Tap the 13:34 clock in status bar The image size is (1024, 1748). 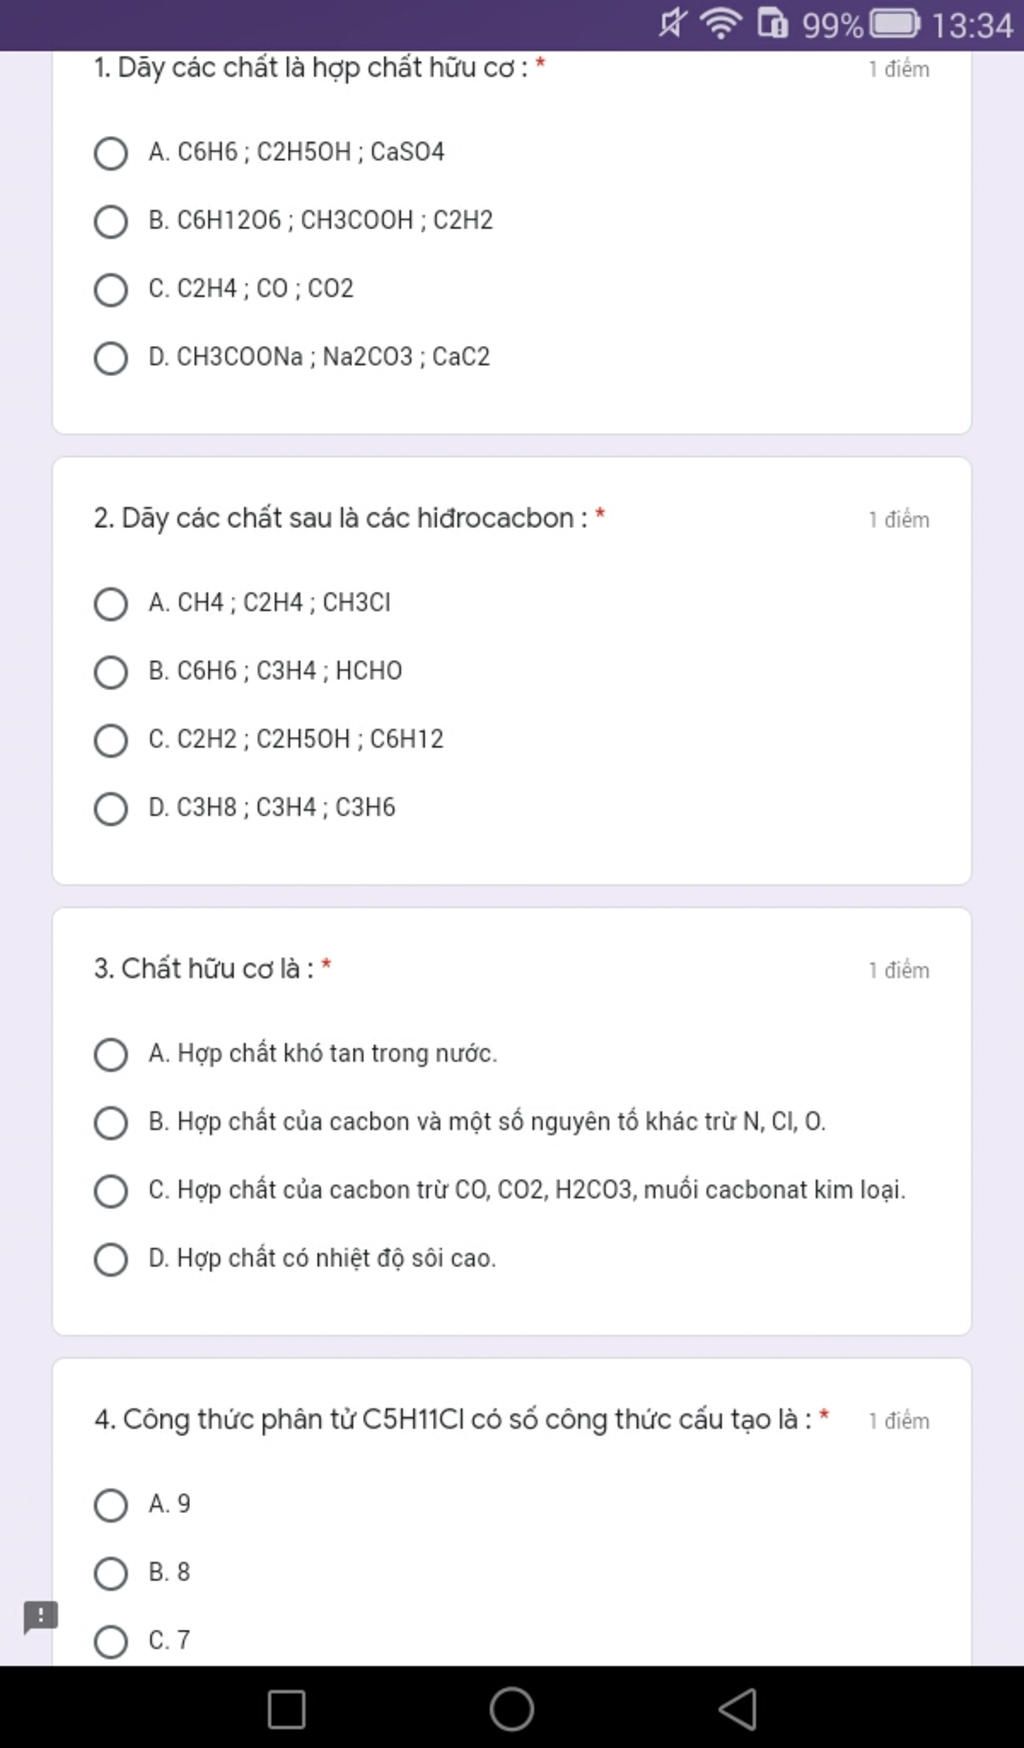pos(972,24)
